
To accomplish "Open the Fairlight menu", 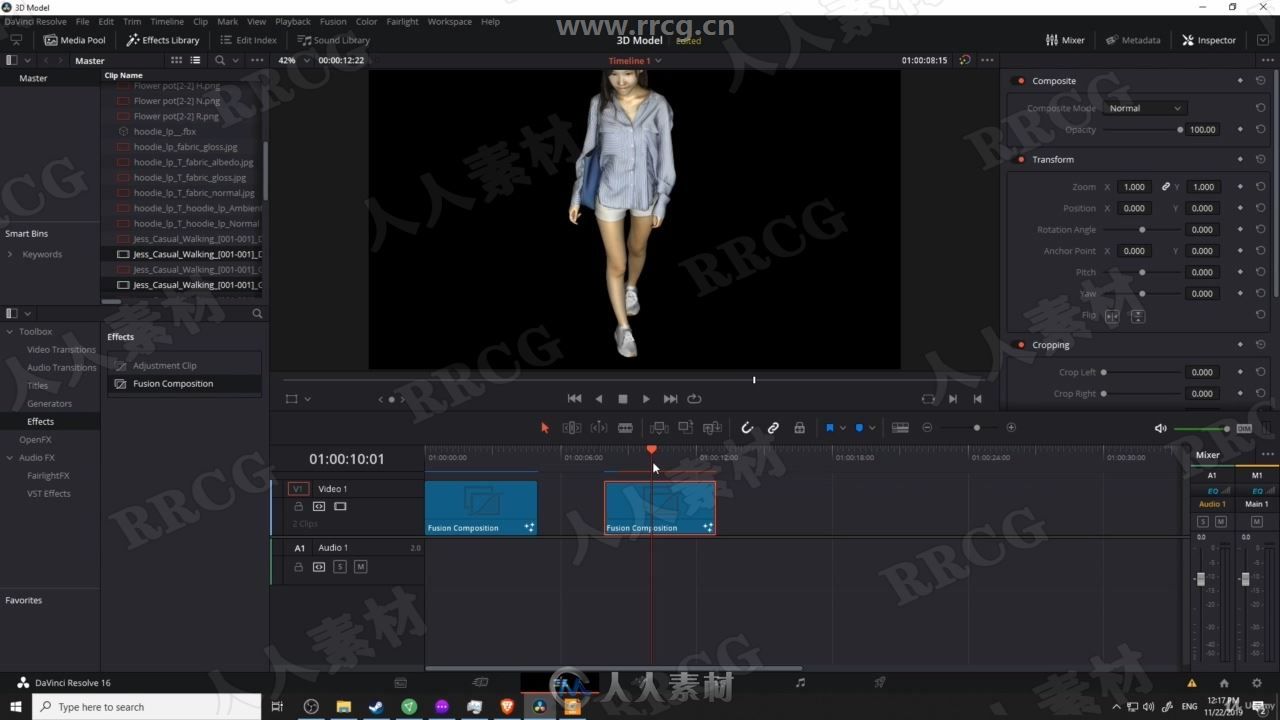I will click(402, 21).
